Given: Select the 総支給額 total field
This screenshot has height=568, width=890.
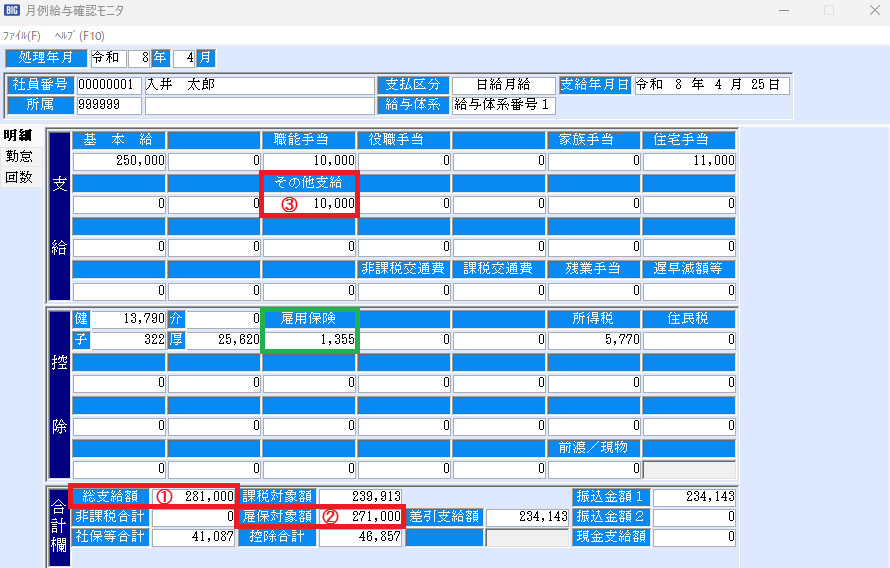Looking at the screenshot, I should (195, 496).
